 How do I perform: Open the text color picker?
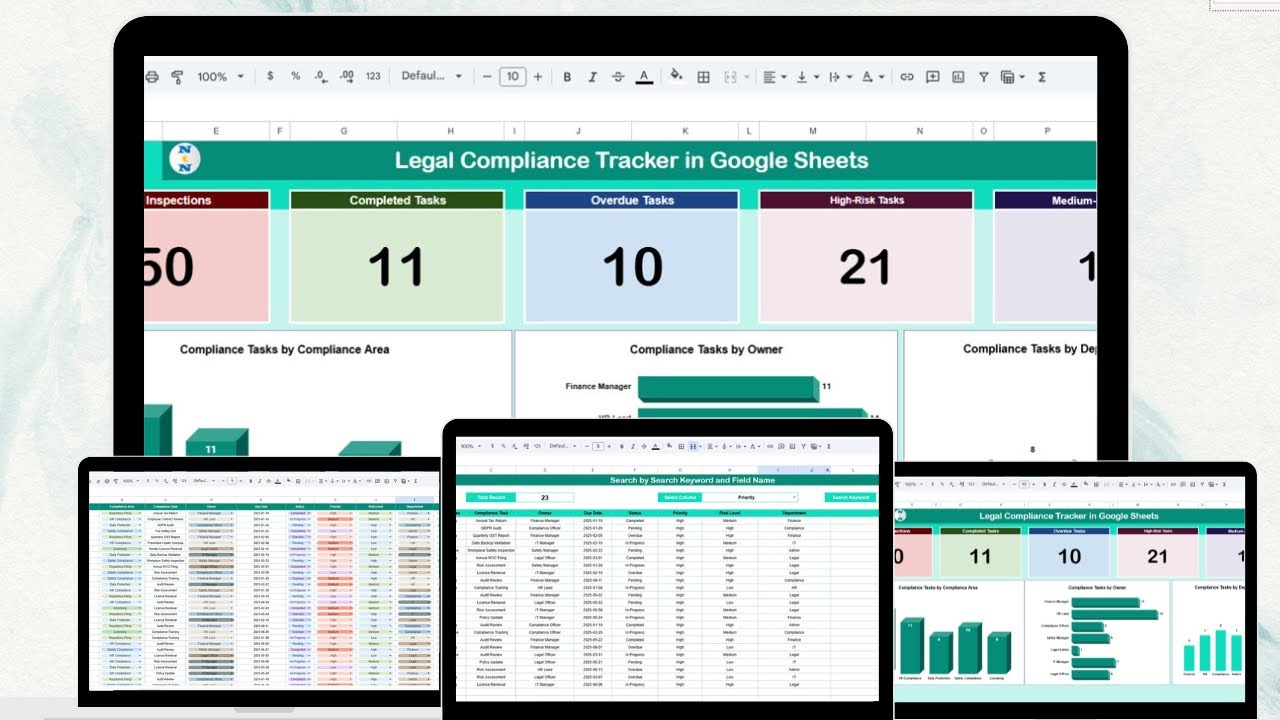pos(644,76)
